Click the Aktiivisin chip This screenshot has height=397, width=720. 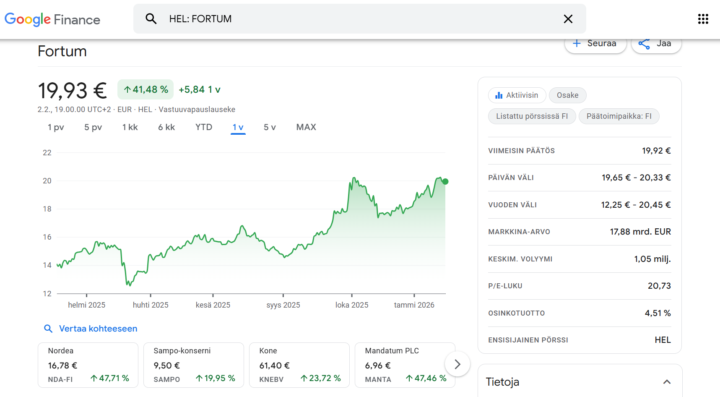(517, 95)
